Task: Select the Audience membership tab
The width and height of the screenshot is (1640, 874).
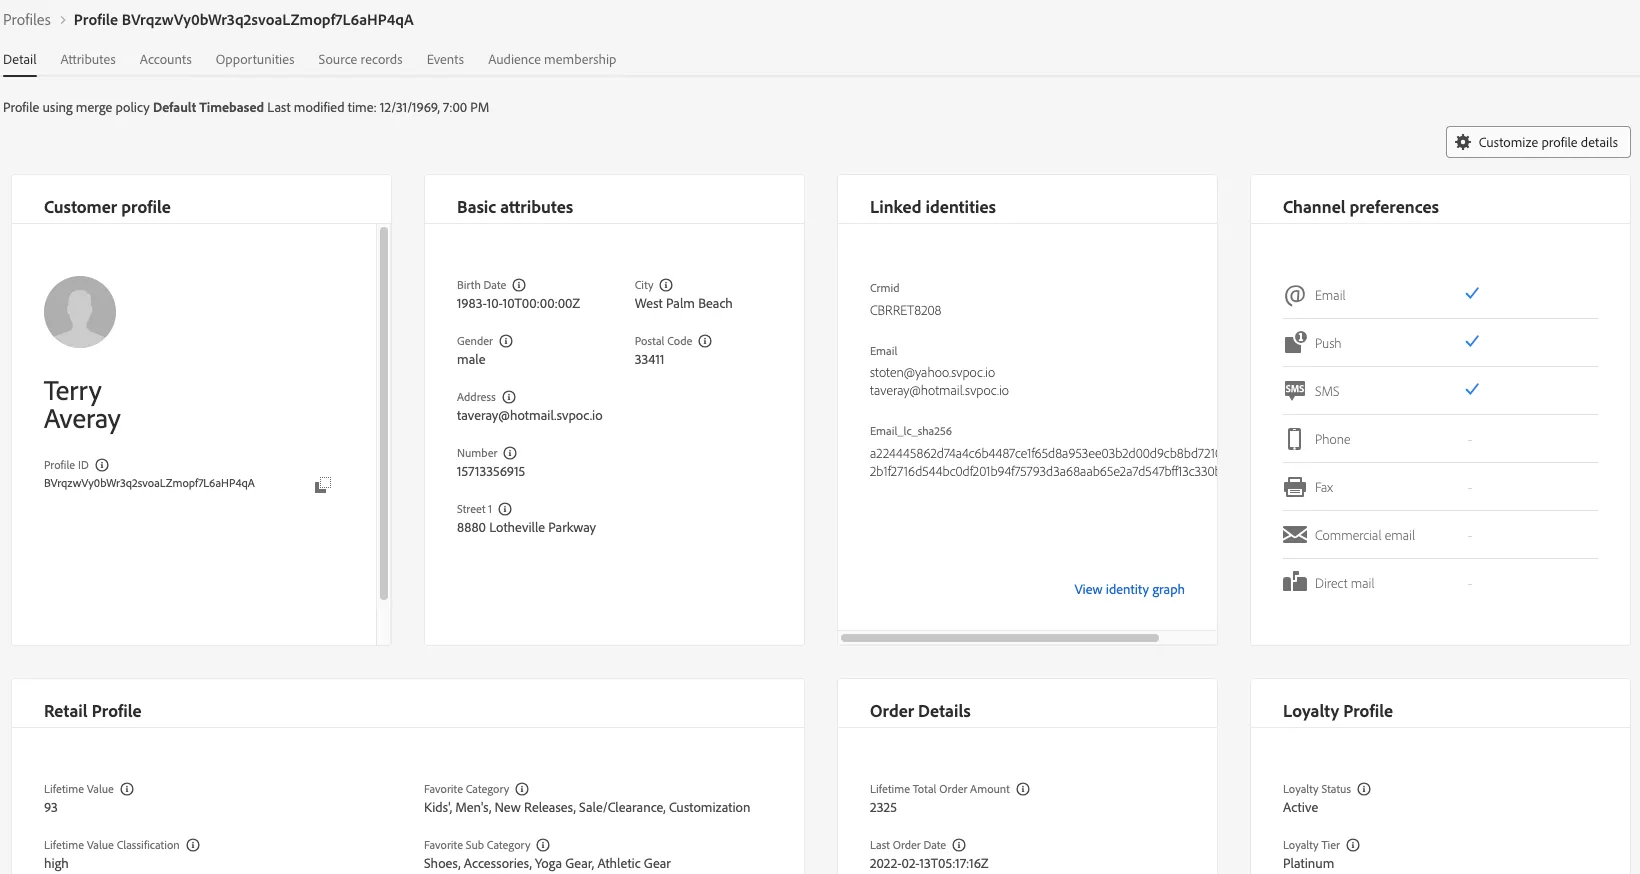Action: [x=552, y=59]
